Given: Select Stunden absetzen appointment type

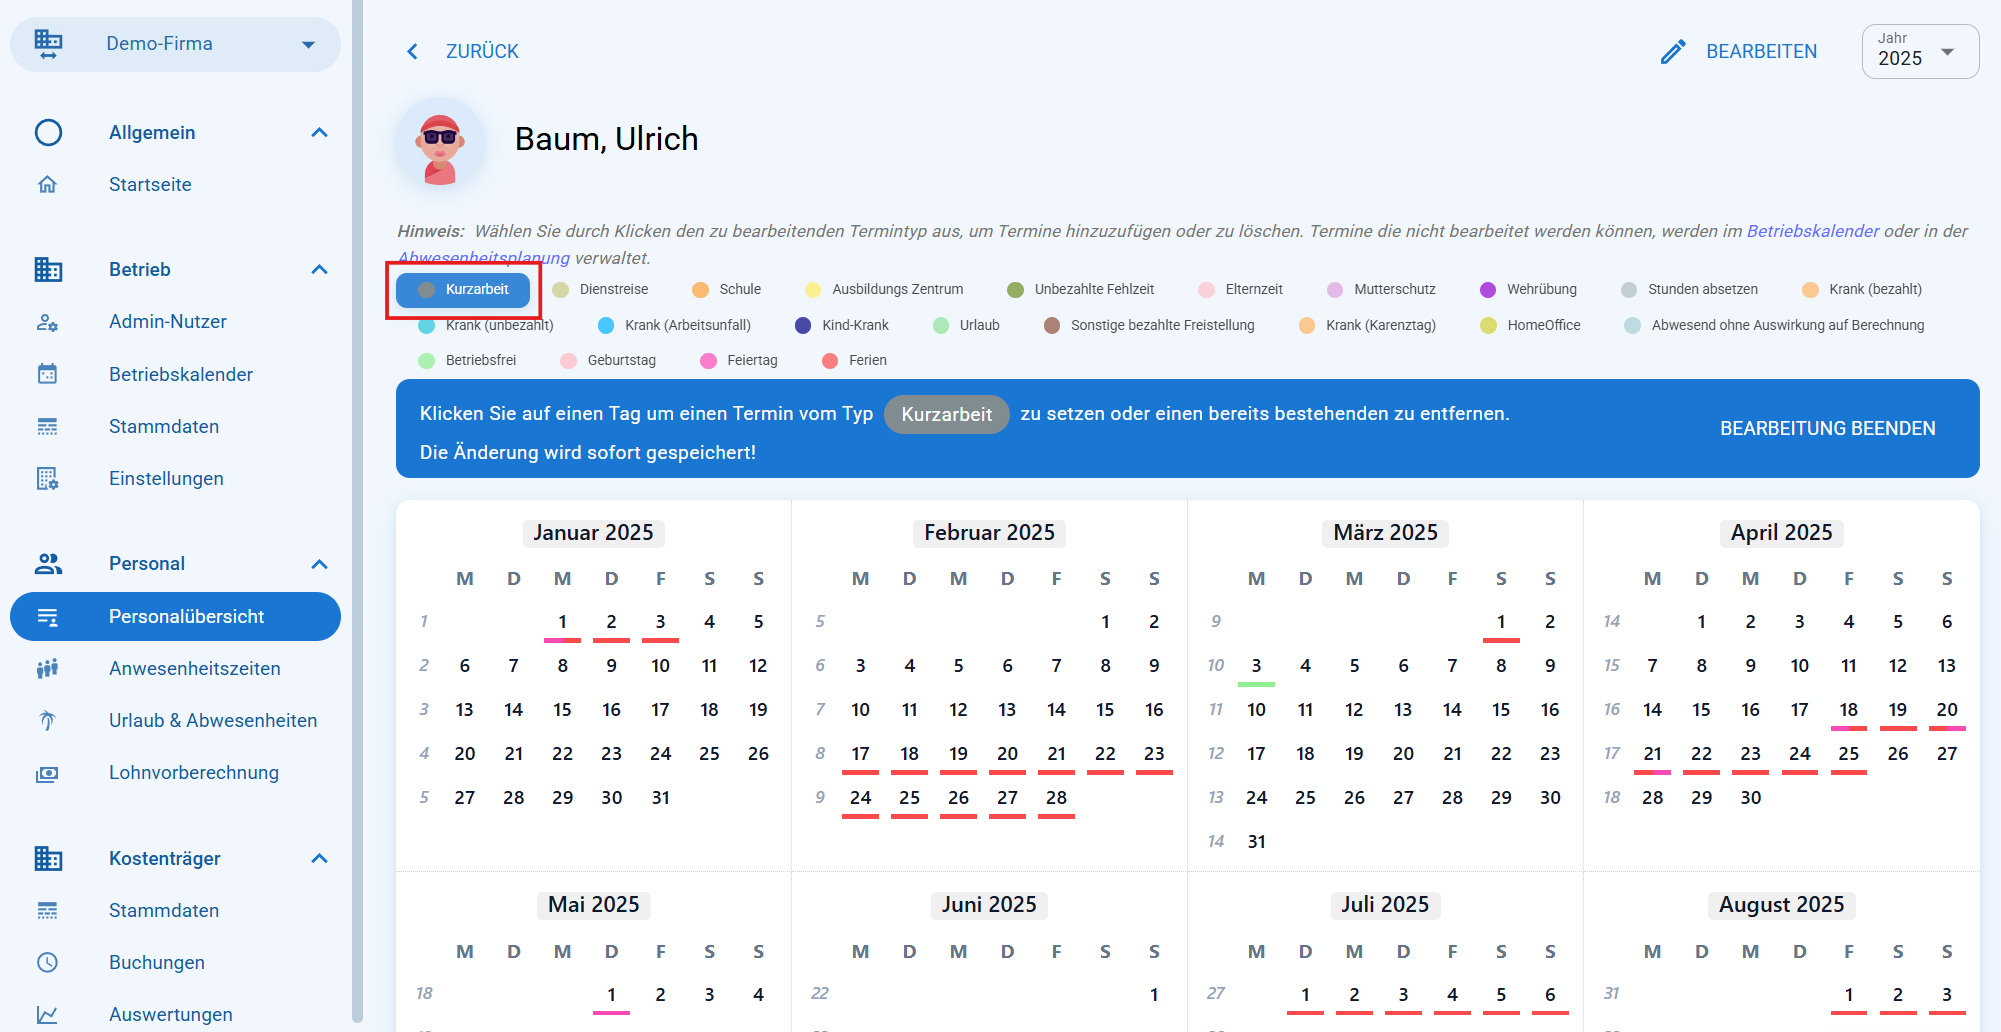Looking at the screenshot, I should pos(1689,290).
